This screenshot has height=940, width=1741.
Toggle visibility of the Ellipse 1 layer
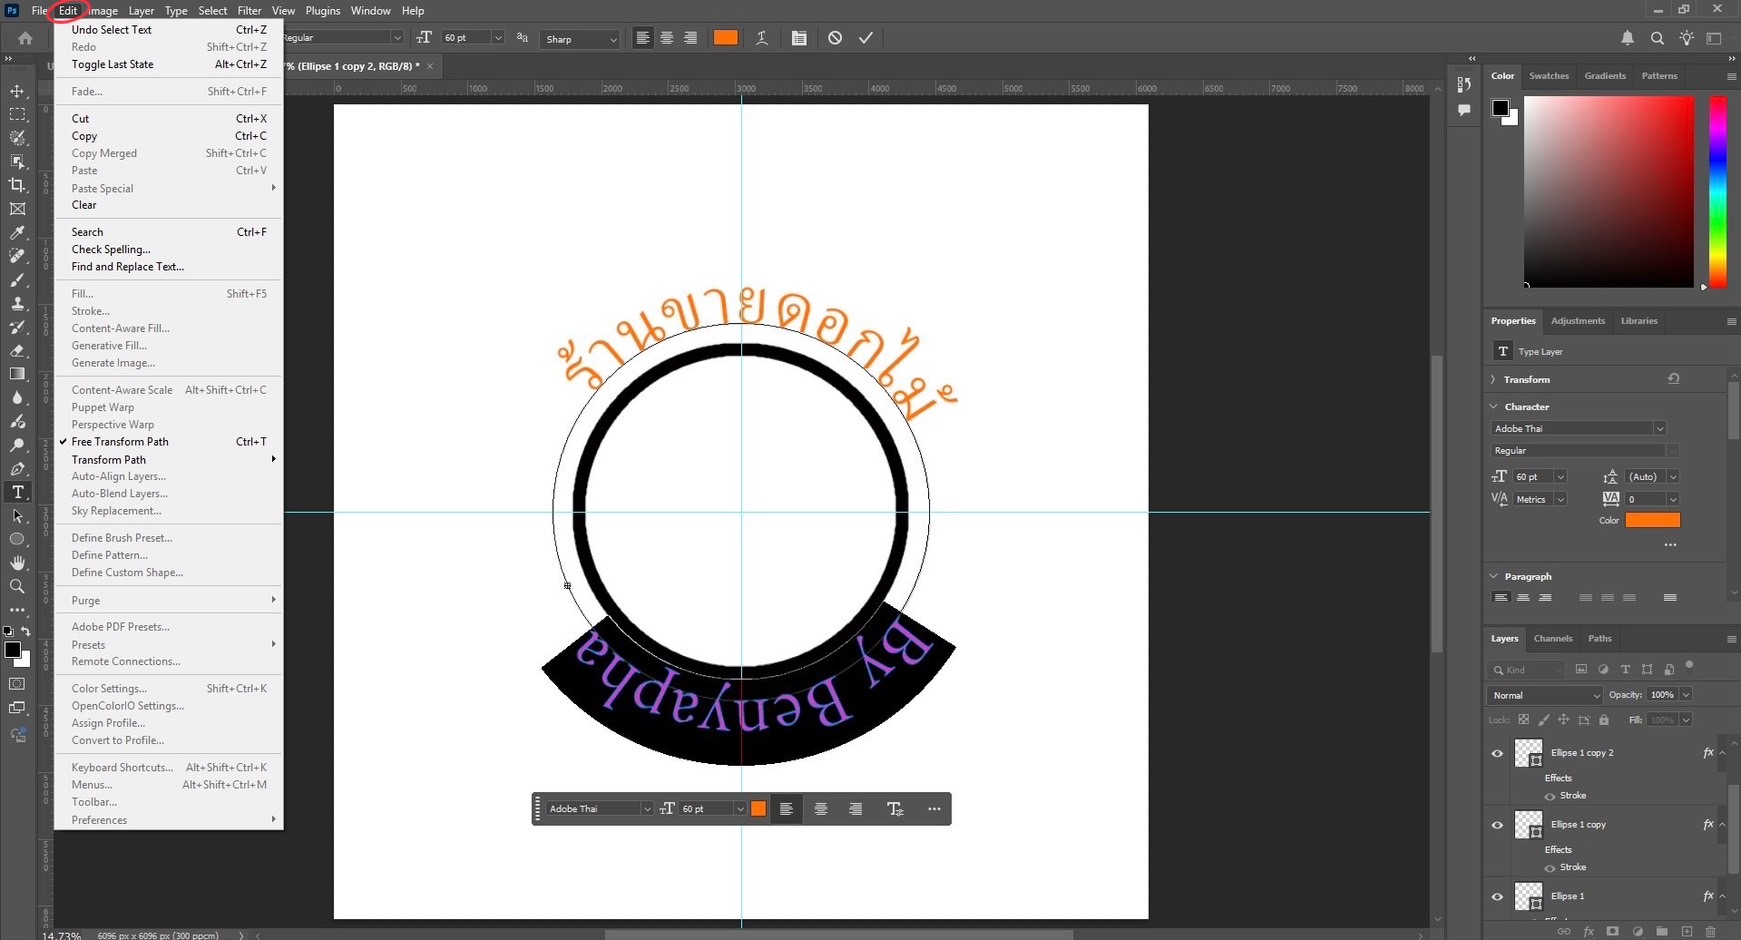click(x=1497, y=897)
